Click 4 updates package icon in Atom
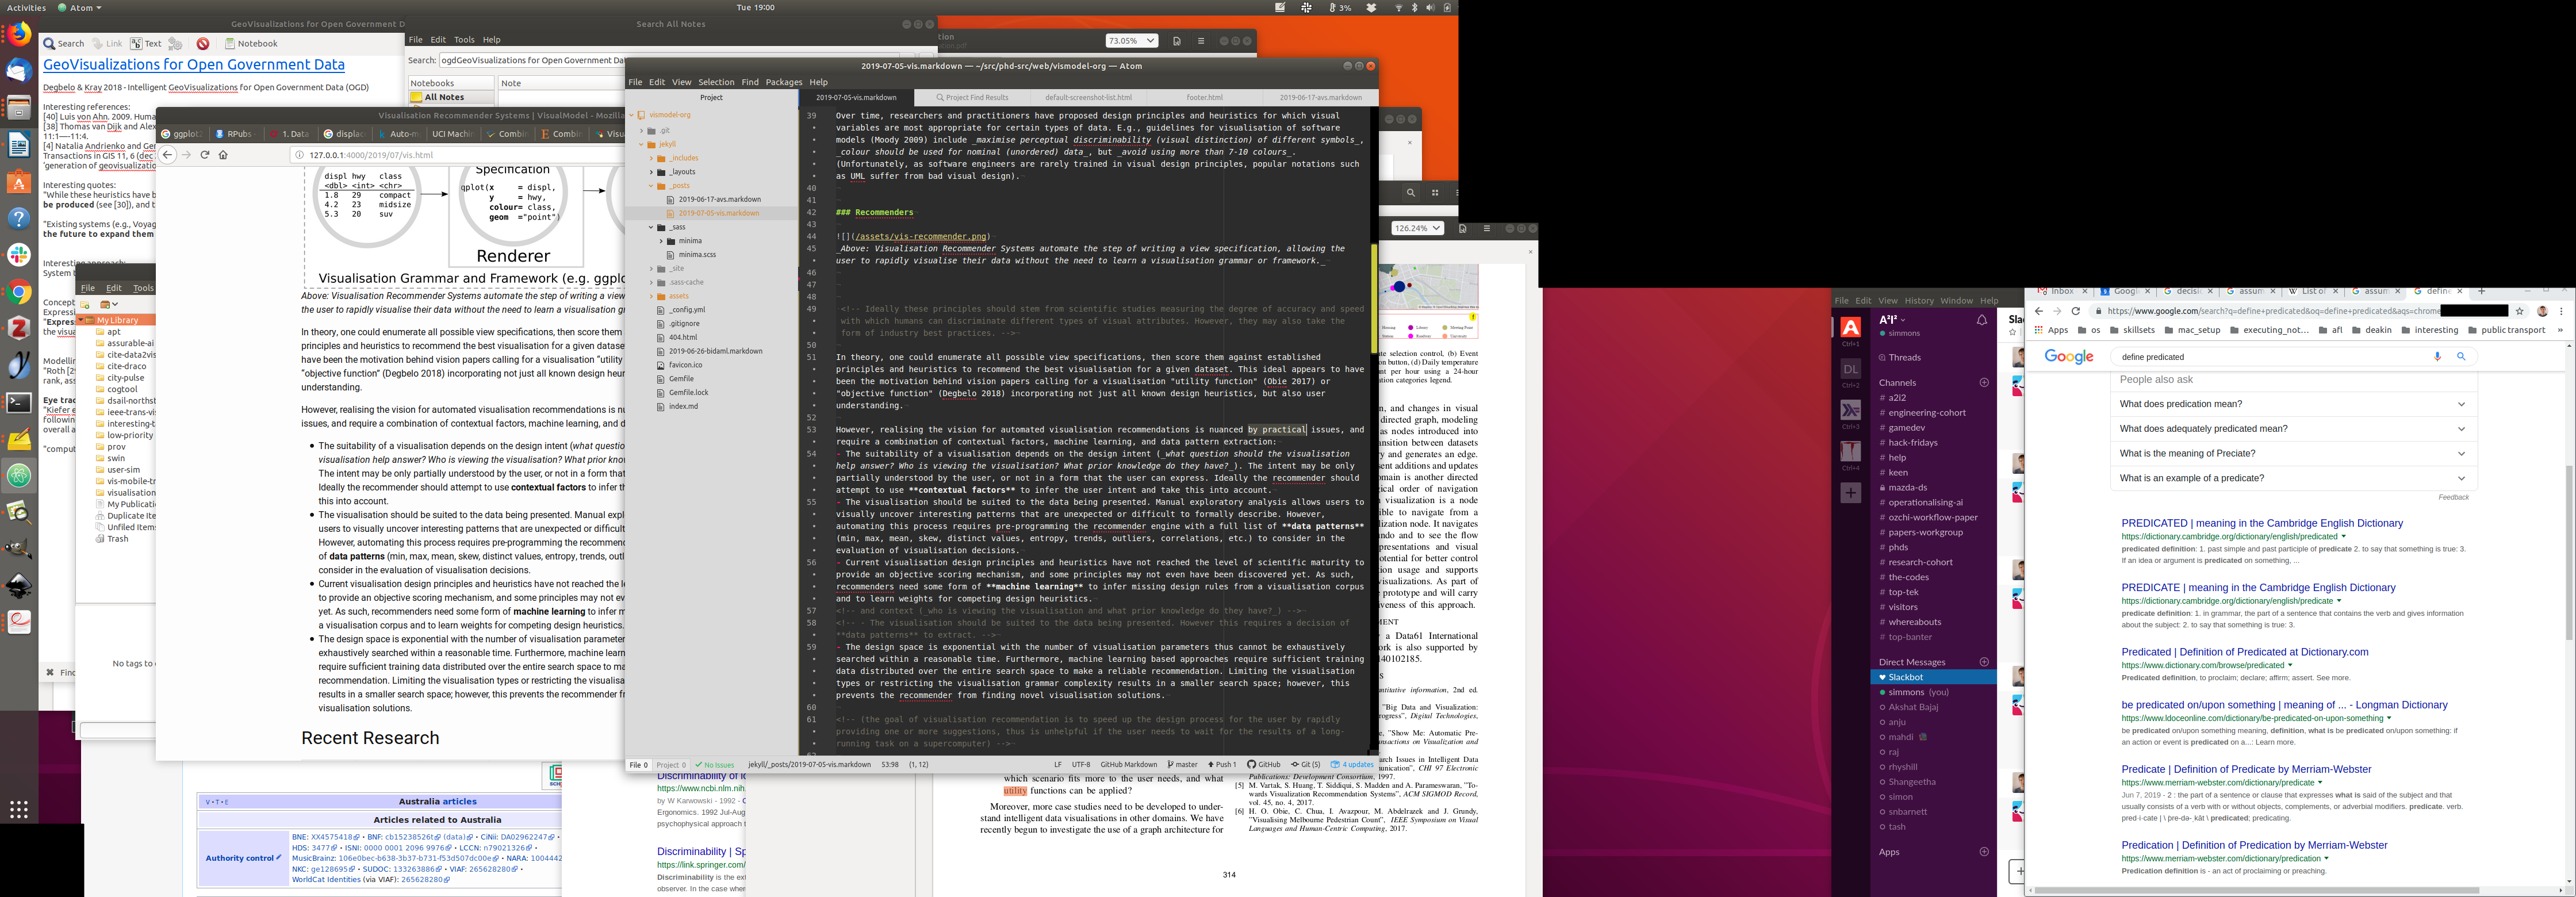Image resolution: width=2576 pixels, height=897 pixels. pyautogui.click(x=1352, y=764)
